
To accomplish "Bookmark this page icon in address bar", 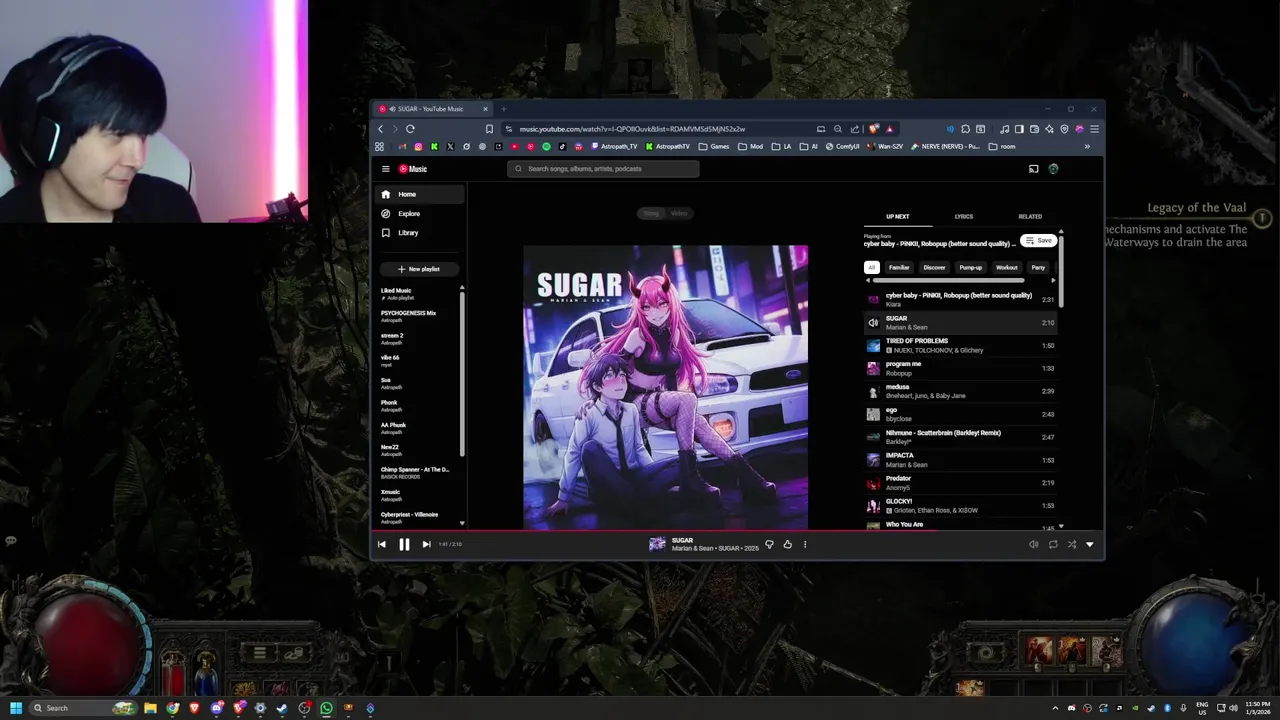I will [x=489, y=129].
